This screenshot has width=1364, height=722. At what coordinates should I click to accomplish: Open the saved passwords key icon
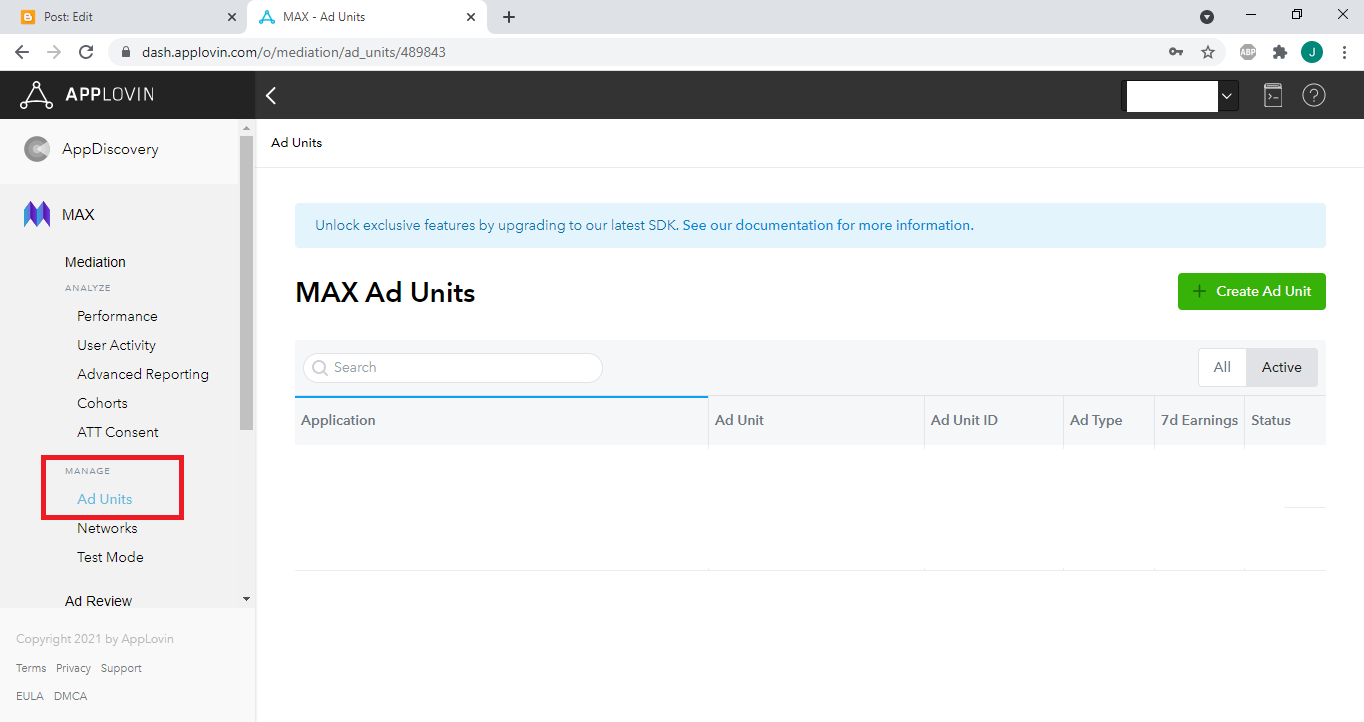coord(1176,52)
